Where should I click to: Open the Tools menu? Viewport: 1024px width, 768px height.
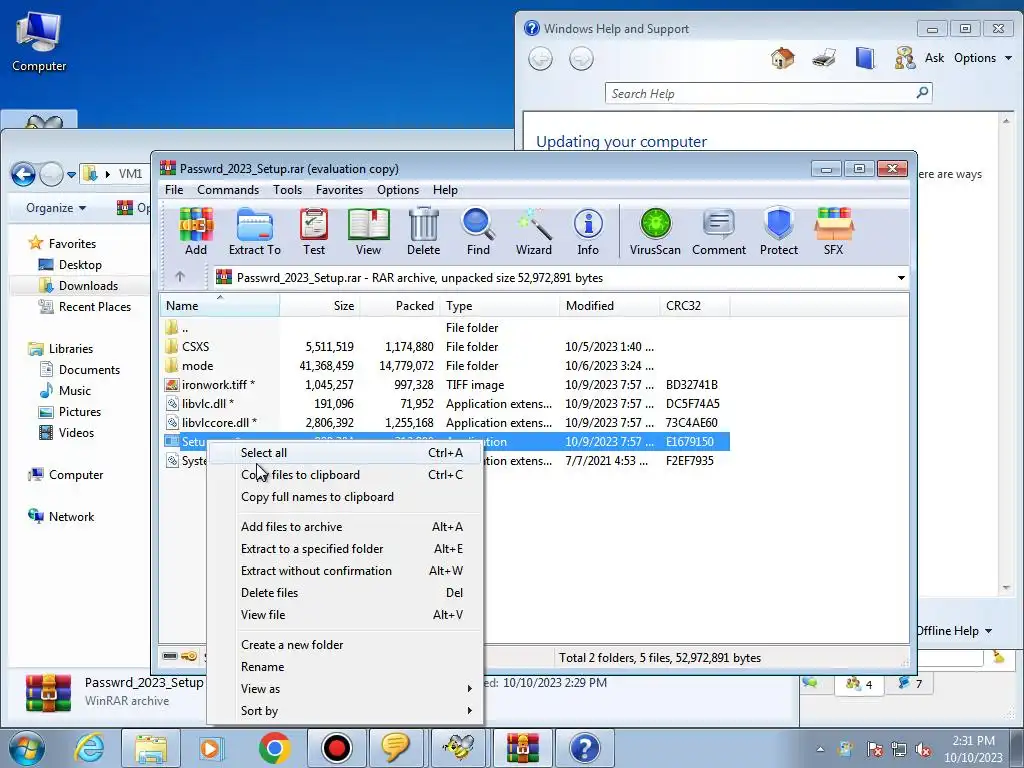coord(287,190)
